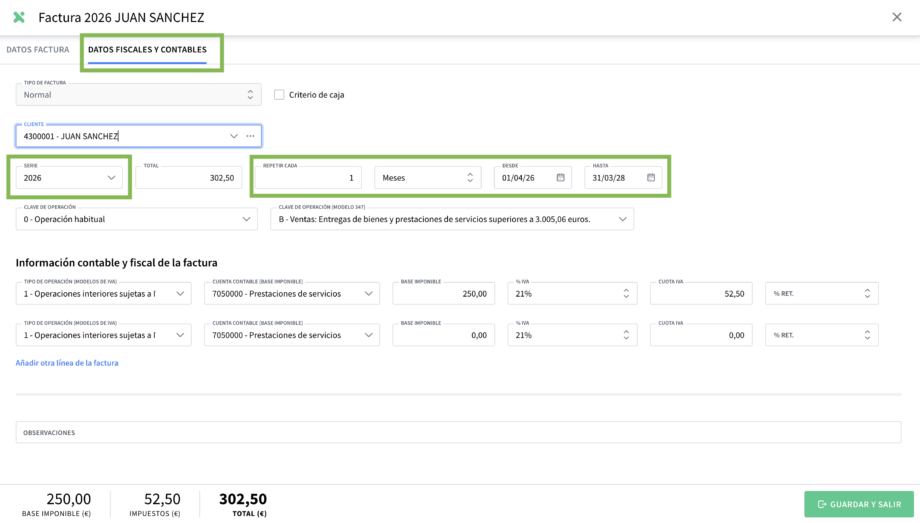Image resolution: width=920 pixels, height=523 pixels.
Task: Open the Desde date calendar picker
Action: click(560, 178)
